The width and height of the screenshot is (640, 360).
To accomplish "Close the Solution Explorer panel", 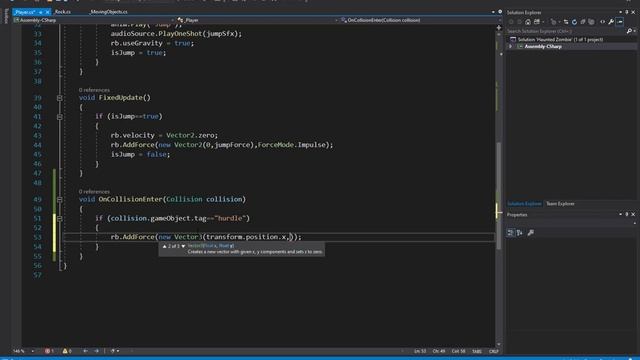I will [633, 12].
